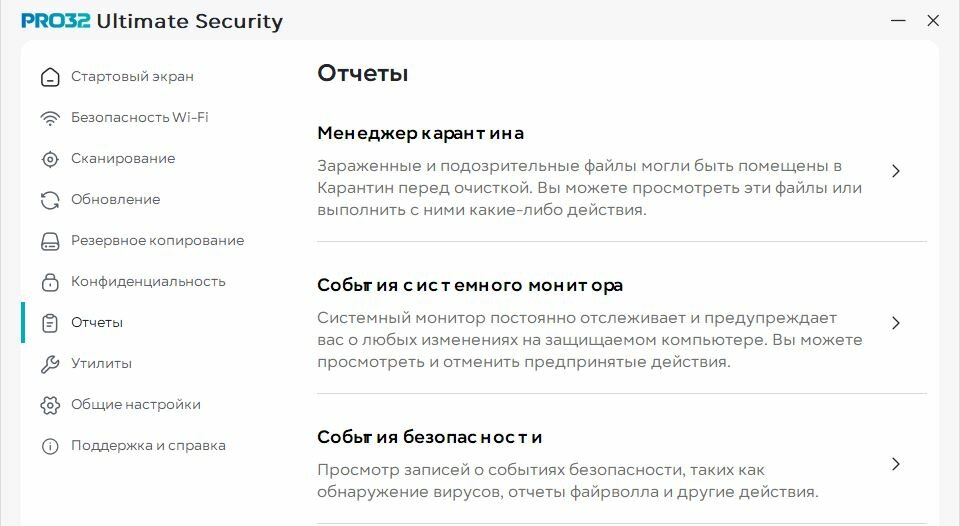Click the home icon for Стартовый экран
Viewport: 960px width, 526px height.
pos(50,77)
